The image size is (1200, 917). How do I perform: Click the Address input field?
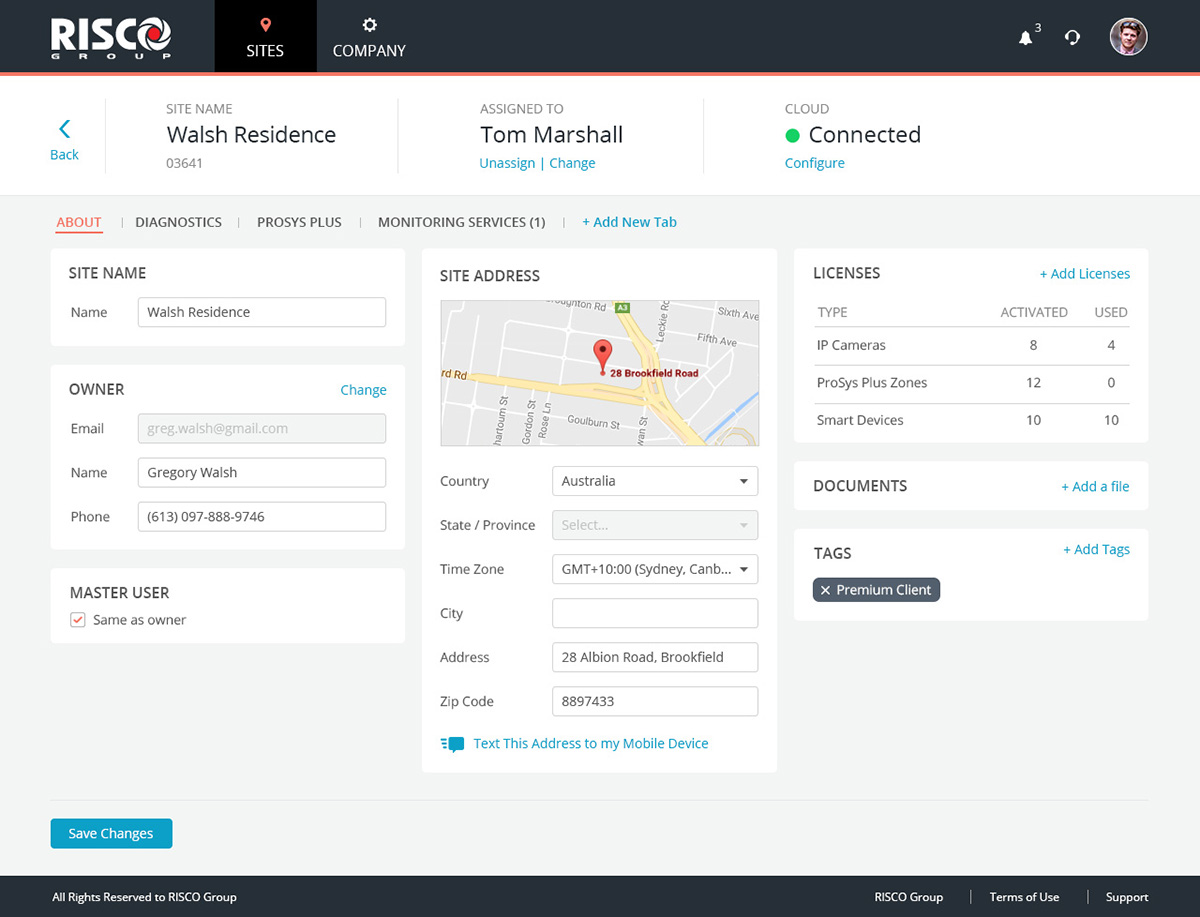coord(655,657)
